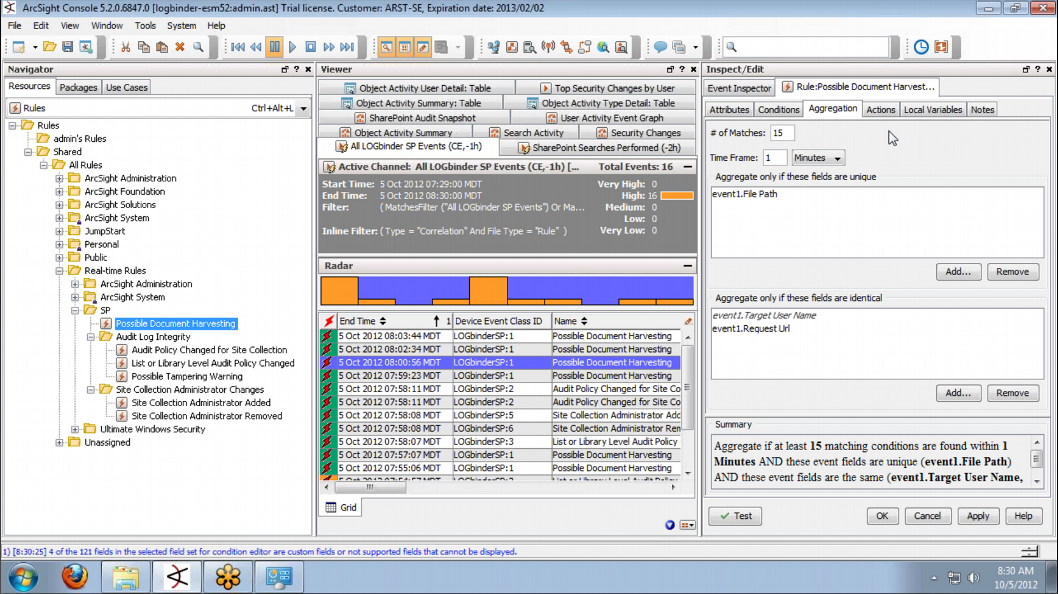Click the events grid horizontal scrollbar thumb
Image resolution: width=1058 pixels, height=594 pixels.
(x=370, y=487)
